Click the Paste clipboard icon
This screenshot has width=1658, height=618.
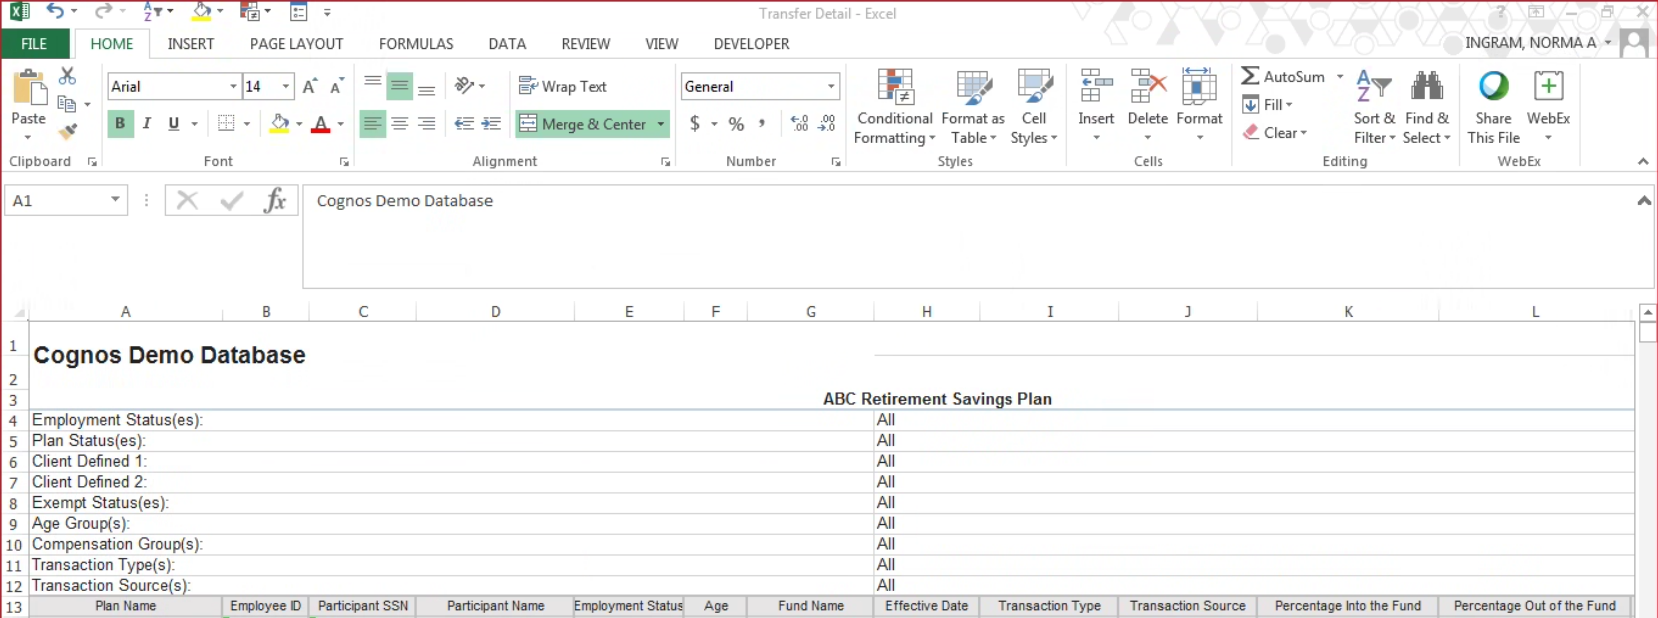[x=29, y=89]
